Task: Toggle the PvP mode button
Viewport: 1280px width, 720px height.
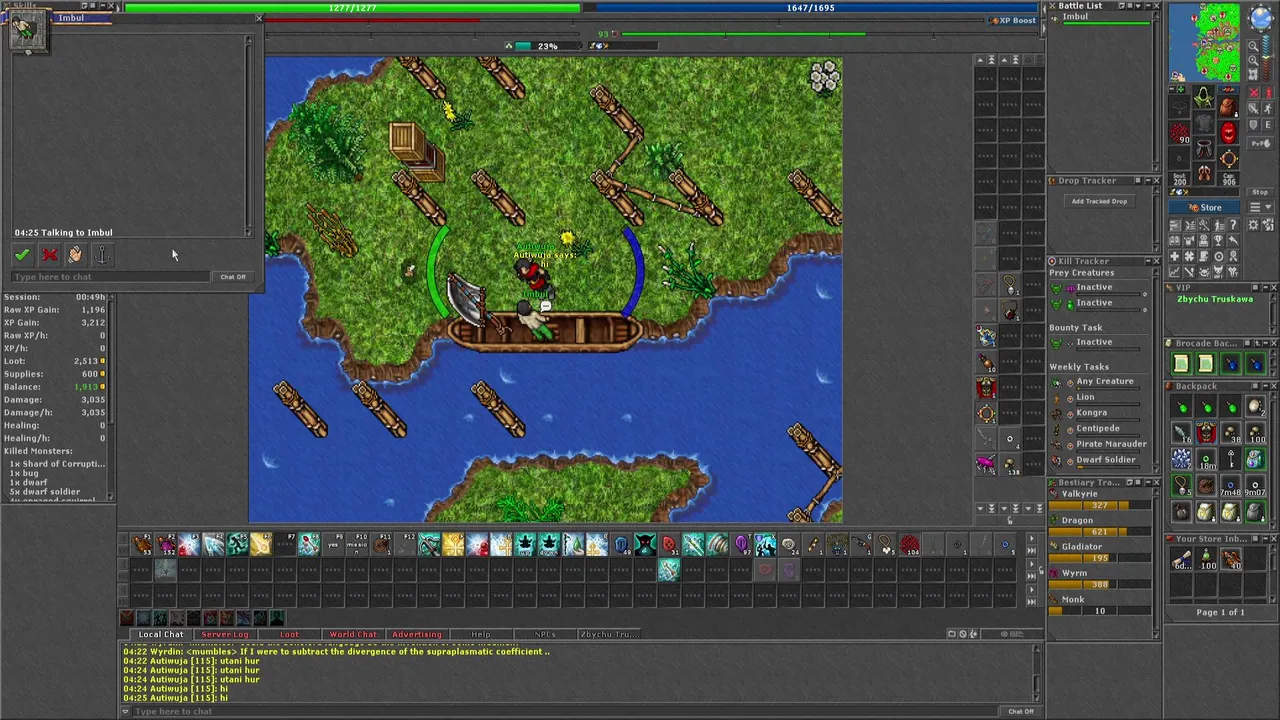Action: [1260, 143]
